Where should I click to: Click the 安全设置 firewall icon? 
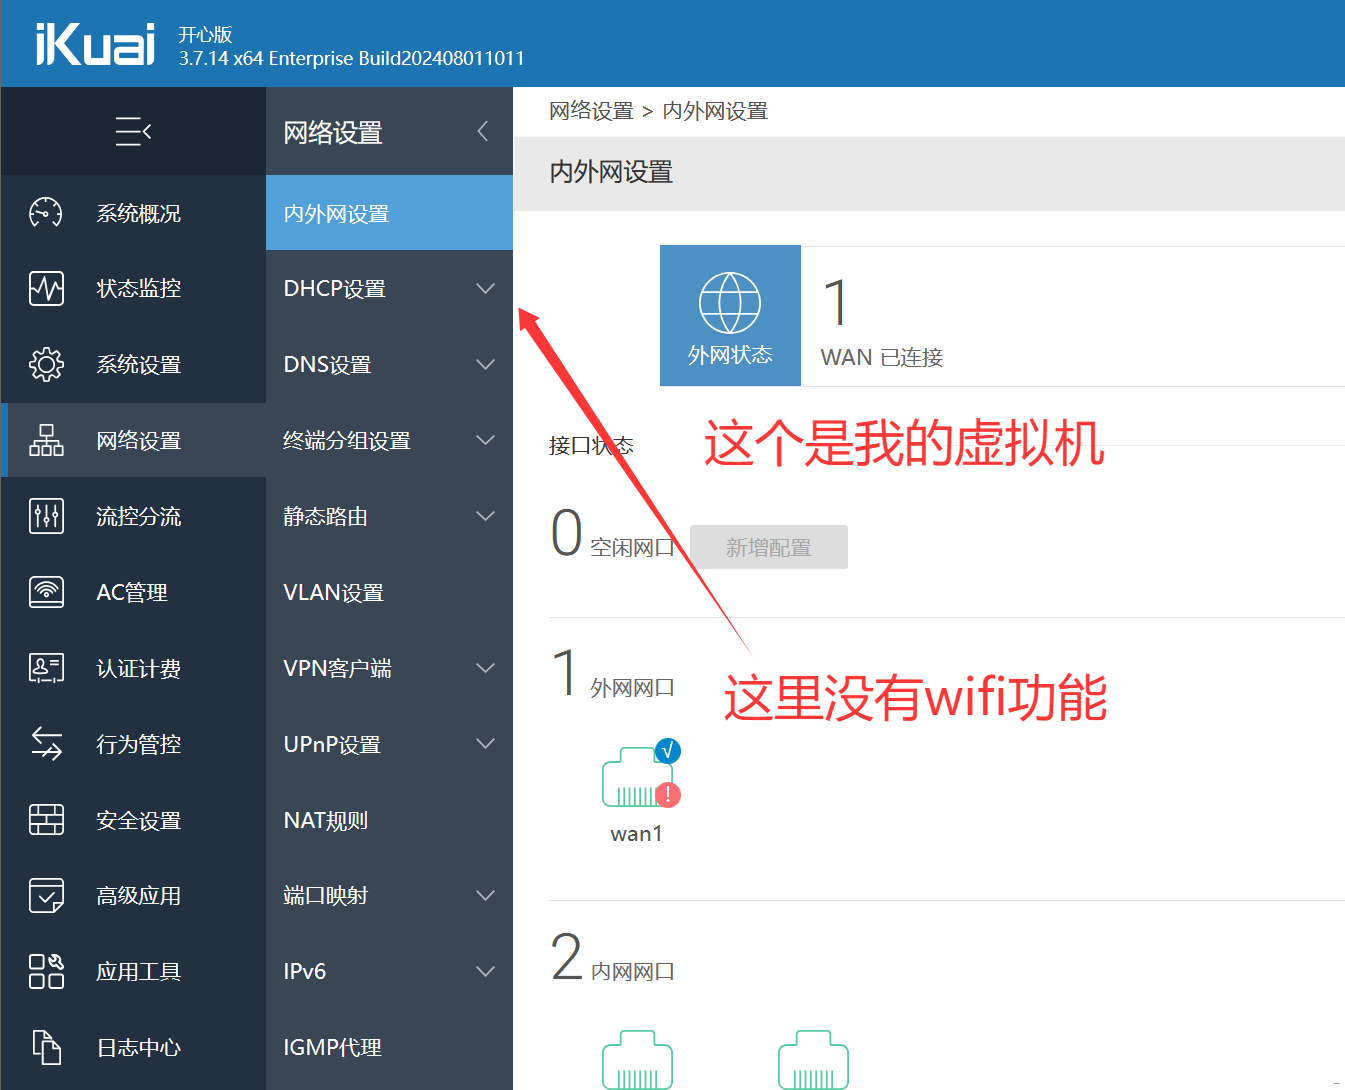click(x=46, y=821)
